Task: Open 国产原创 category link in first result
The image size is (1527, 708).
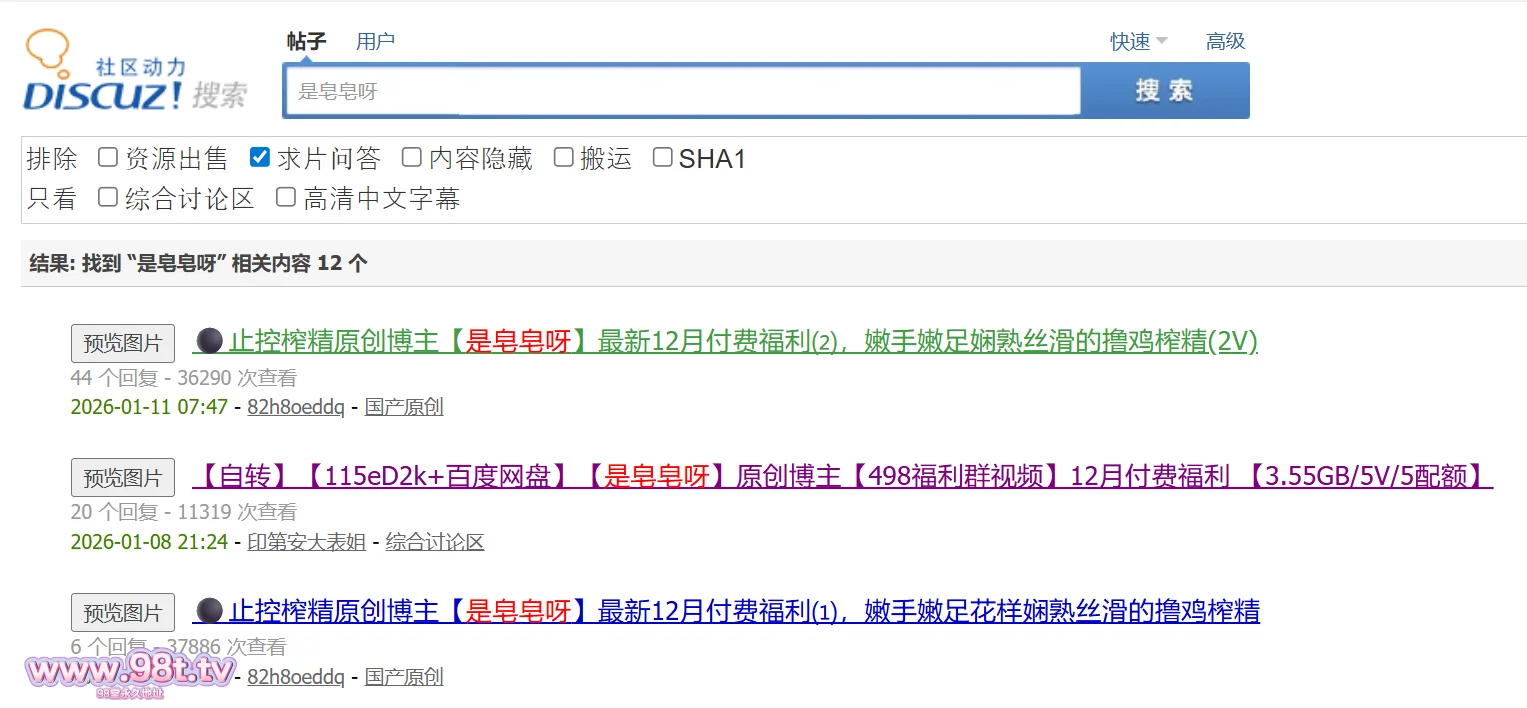Action: 404,407
